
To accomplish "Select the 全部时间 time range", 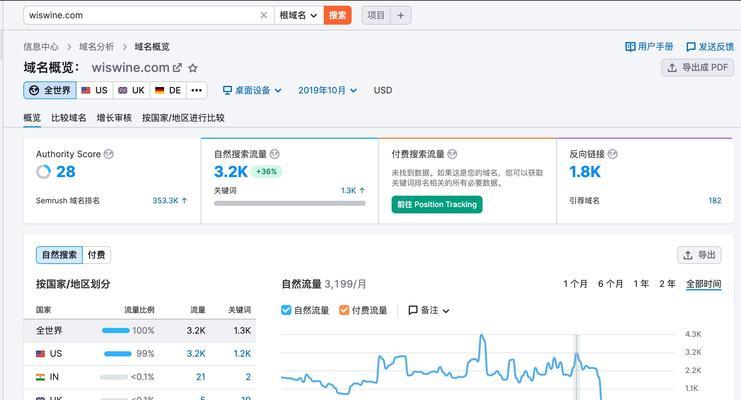I will pos(704,284).
